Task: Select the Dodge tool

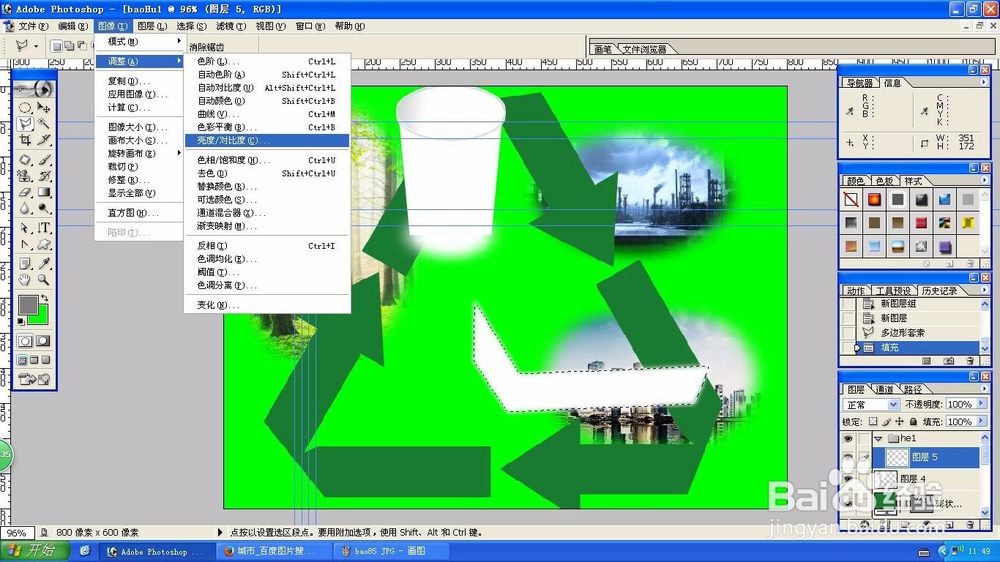Action: (x=43, y=207)
